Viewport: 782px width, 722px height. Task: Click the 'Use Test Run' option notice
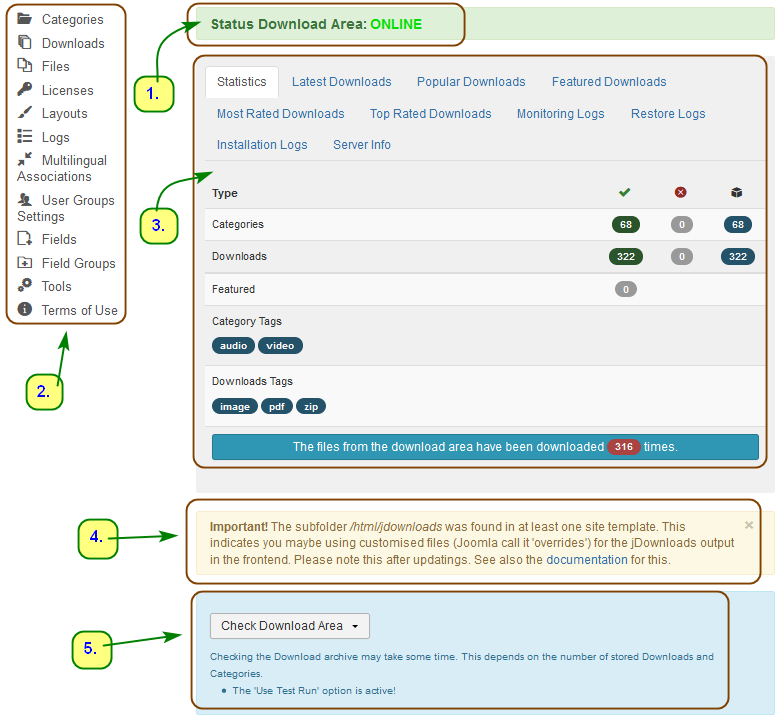[314, 691]
